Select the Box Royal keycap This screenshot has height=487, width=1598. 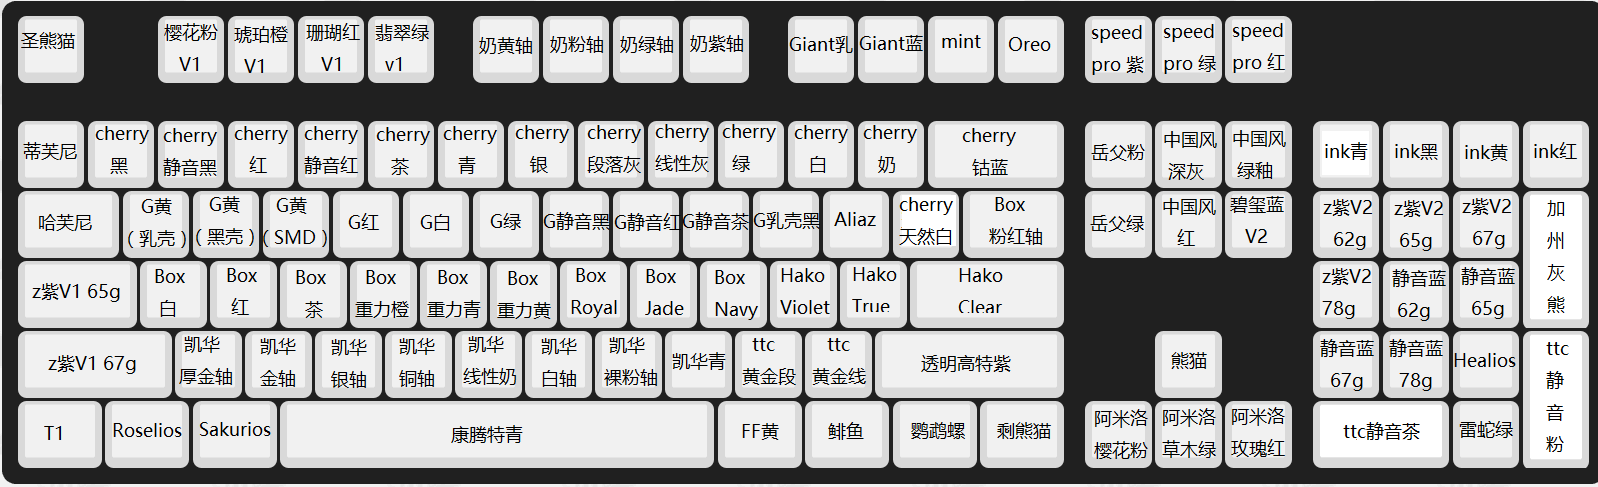[592, 293]
